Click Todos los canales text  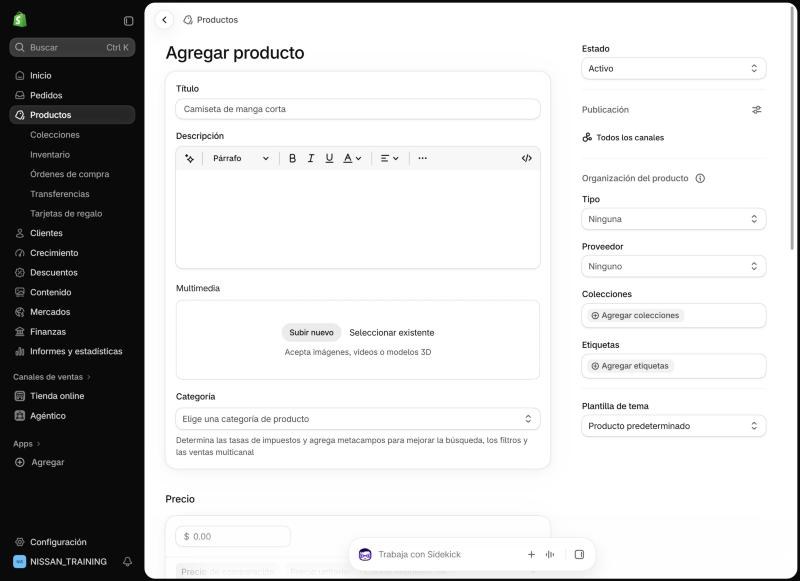tap(630, 138)
